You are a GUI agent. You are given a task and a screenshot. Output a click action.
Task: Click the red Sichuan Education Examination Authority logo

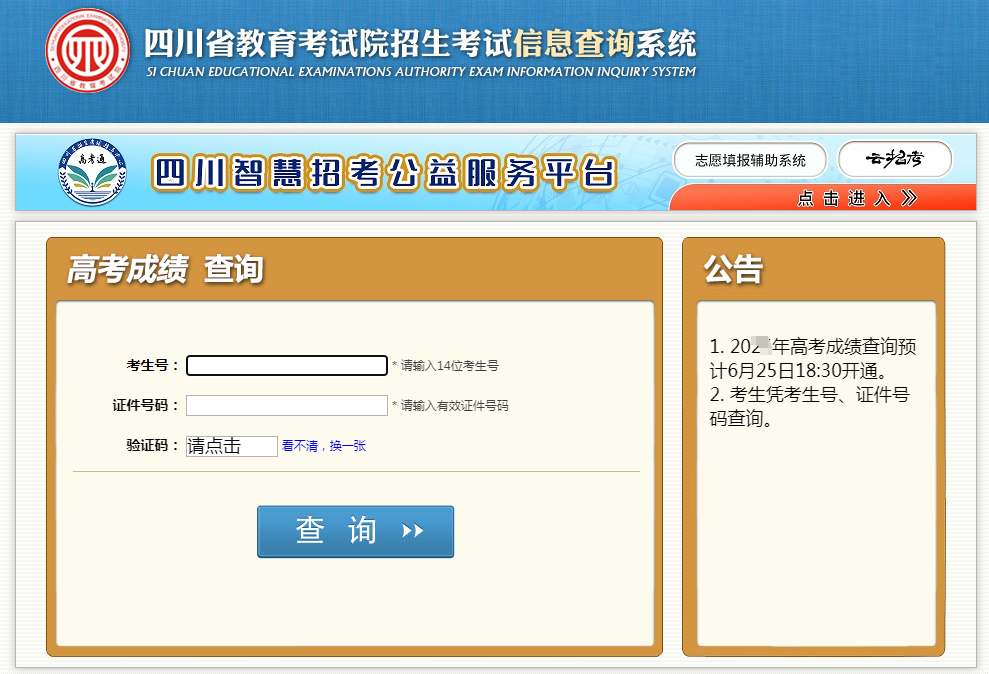click(x=88, y=50)
